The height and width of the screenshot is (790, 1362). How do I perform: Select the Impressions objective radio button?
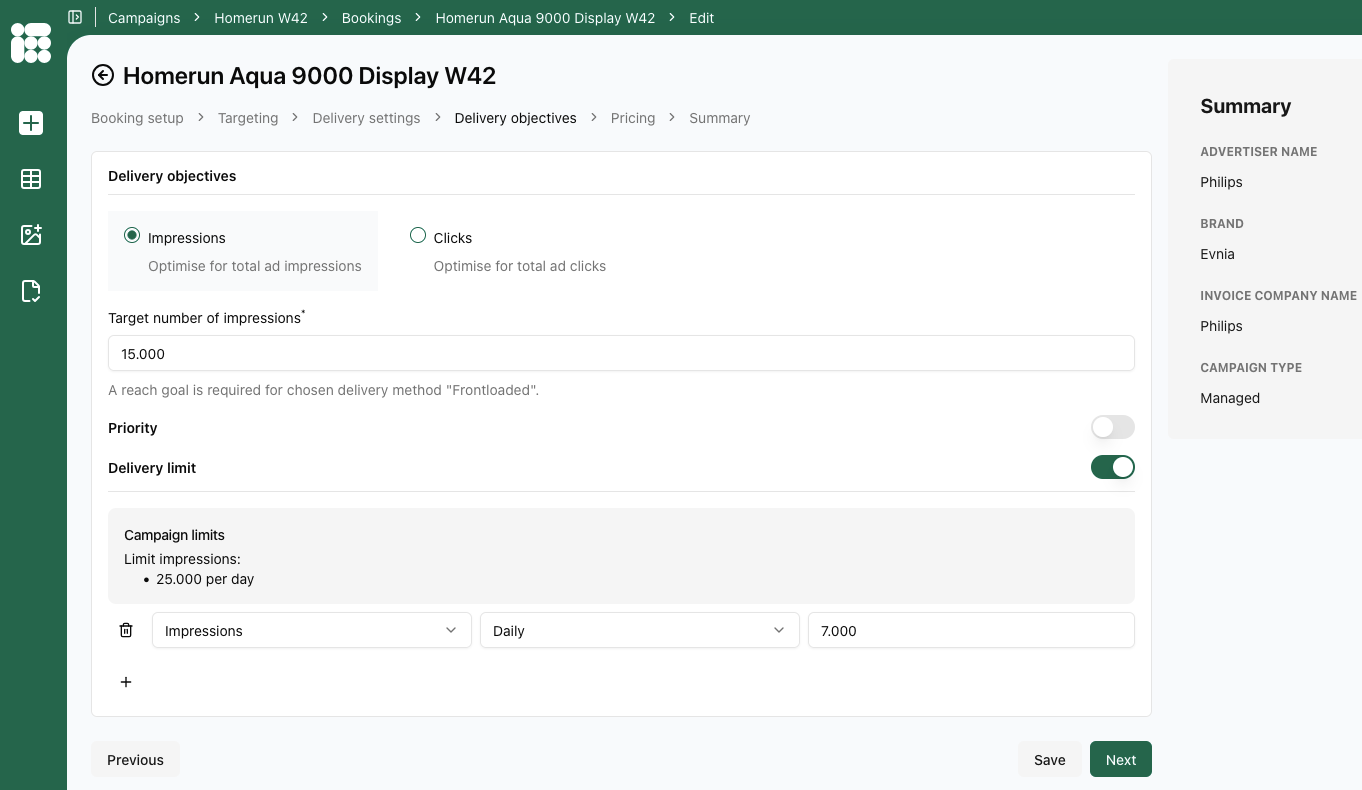132,236
